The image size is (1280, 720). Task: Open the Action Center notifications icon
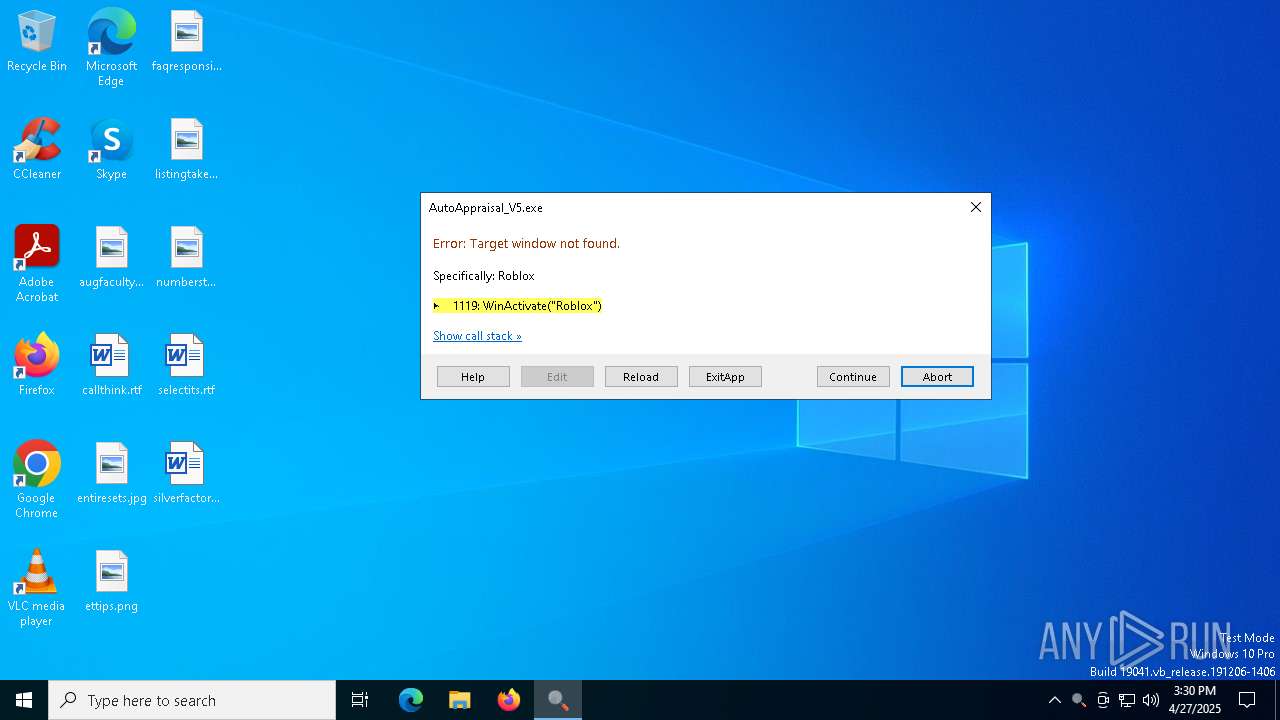[1247, 700]
